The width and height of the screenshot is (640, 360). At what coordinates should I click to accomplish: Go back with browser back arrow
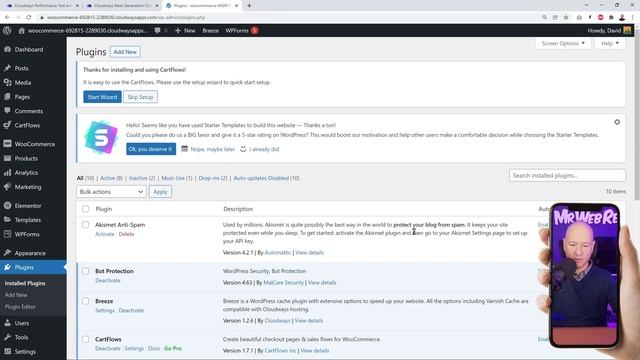tap(7, 17)
